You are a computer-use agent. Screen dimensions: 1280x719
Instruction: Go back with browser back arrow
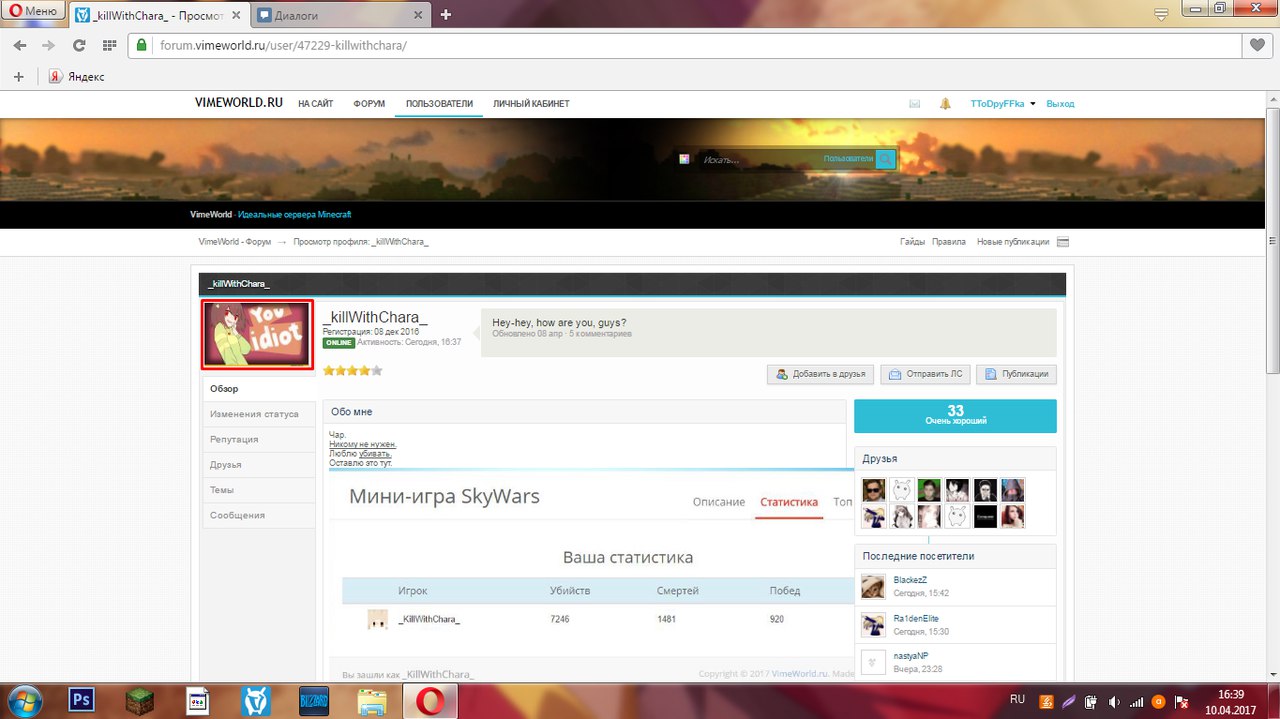(x=20, y=45)
